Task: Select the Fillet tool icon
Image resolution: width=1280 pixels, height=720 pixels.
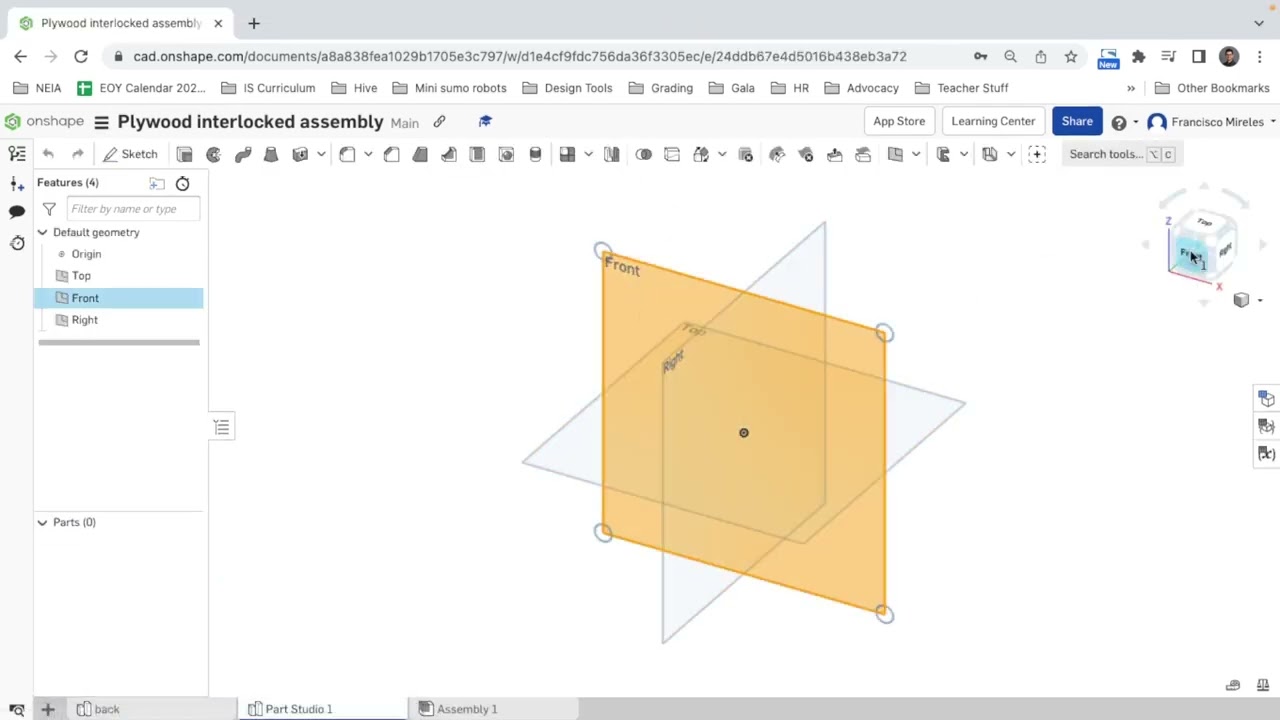Action: point(347,154)
